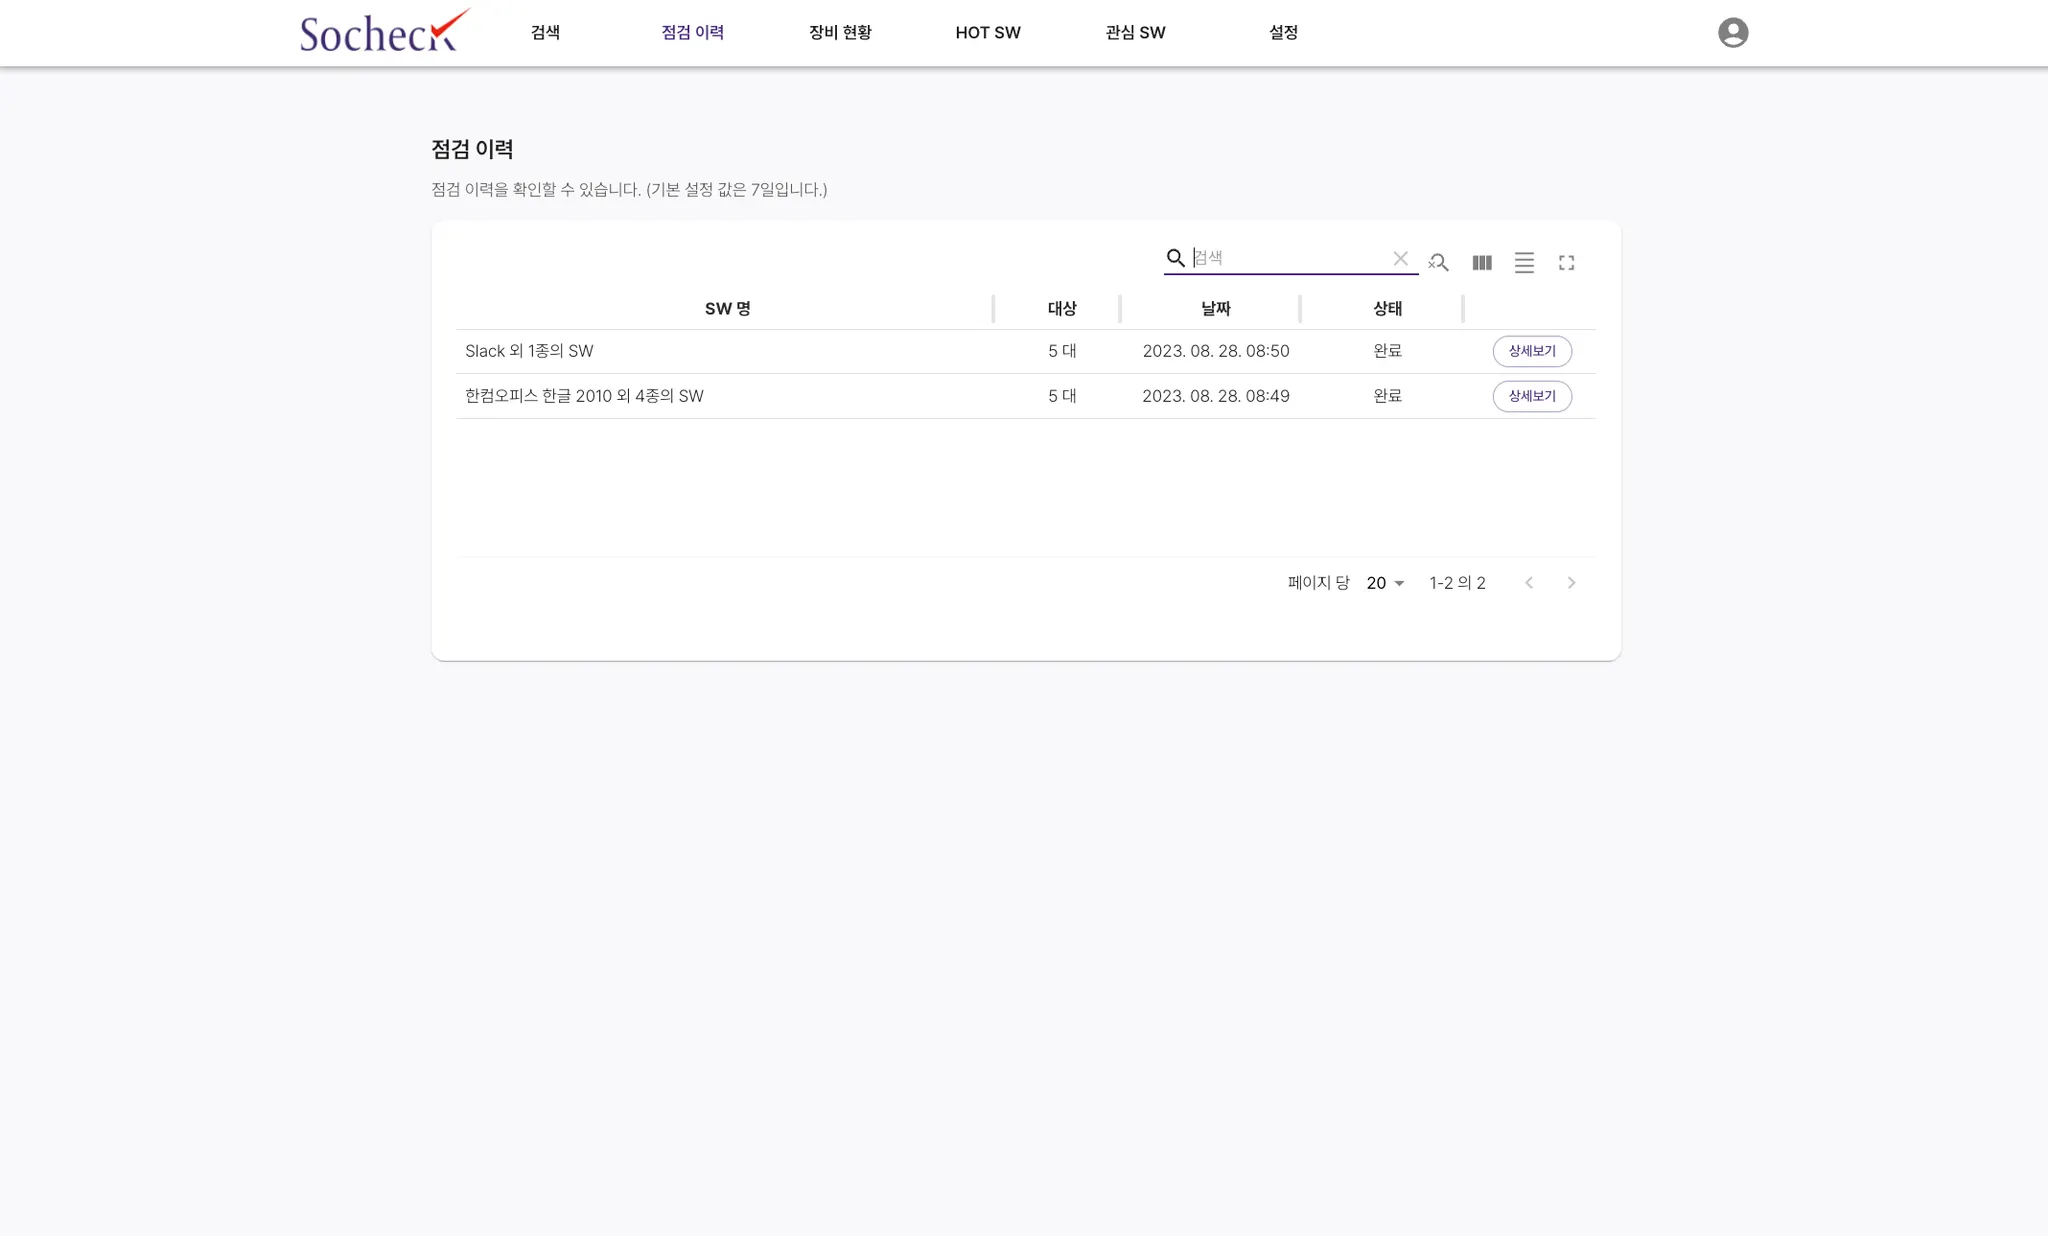Screen dimensions: 2048x1236
Task: Click the reset search icon
Action: click(1438, 262)
